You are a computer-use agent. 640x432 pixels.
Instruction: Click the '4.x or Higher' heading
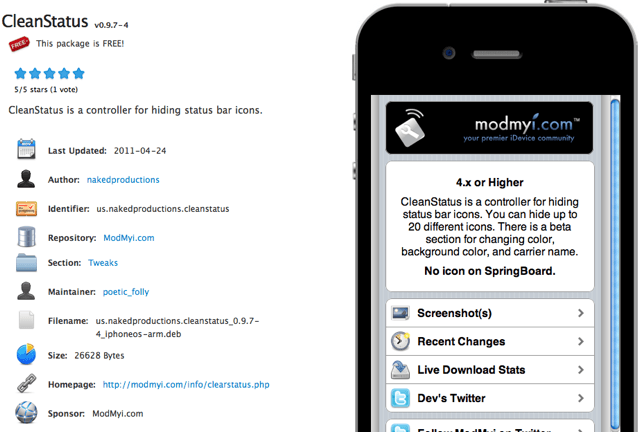click(x=490, y=182)
